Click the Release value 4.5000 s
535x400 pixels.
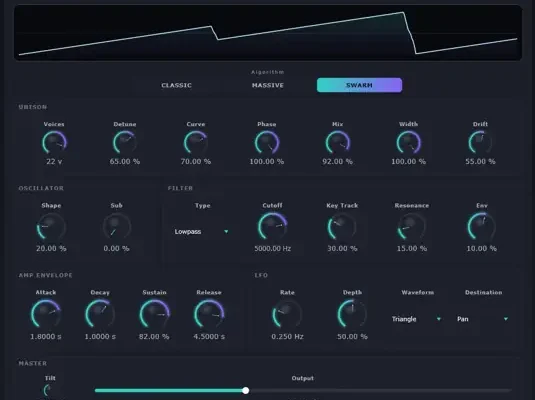coord(209,337)
